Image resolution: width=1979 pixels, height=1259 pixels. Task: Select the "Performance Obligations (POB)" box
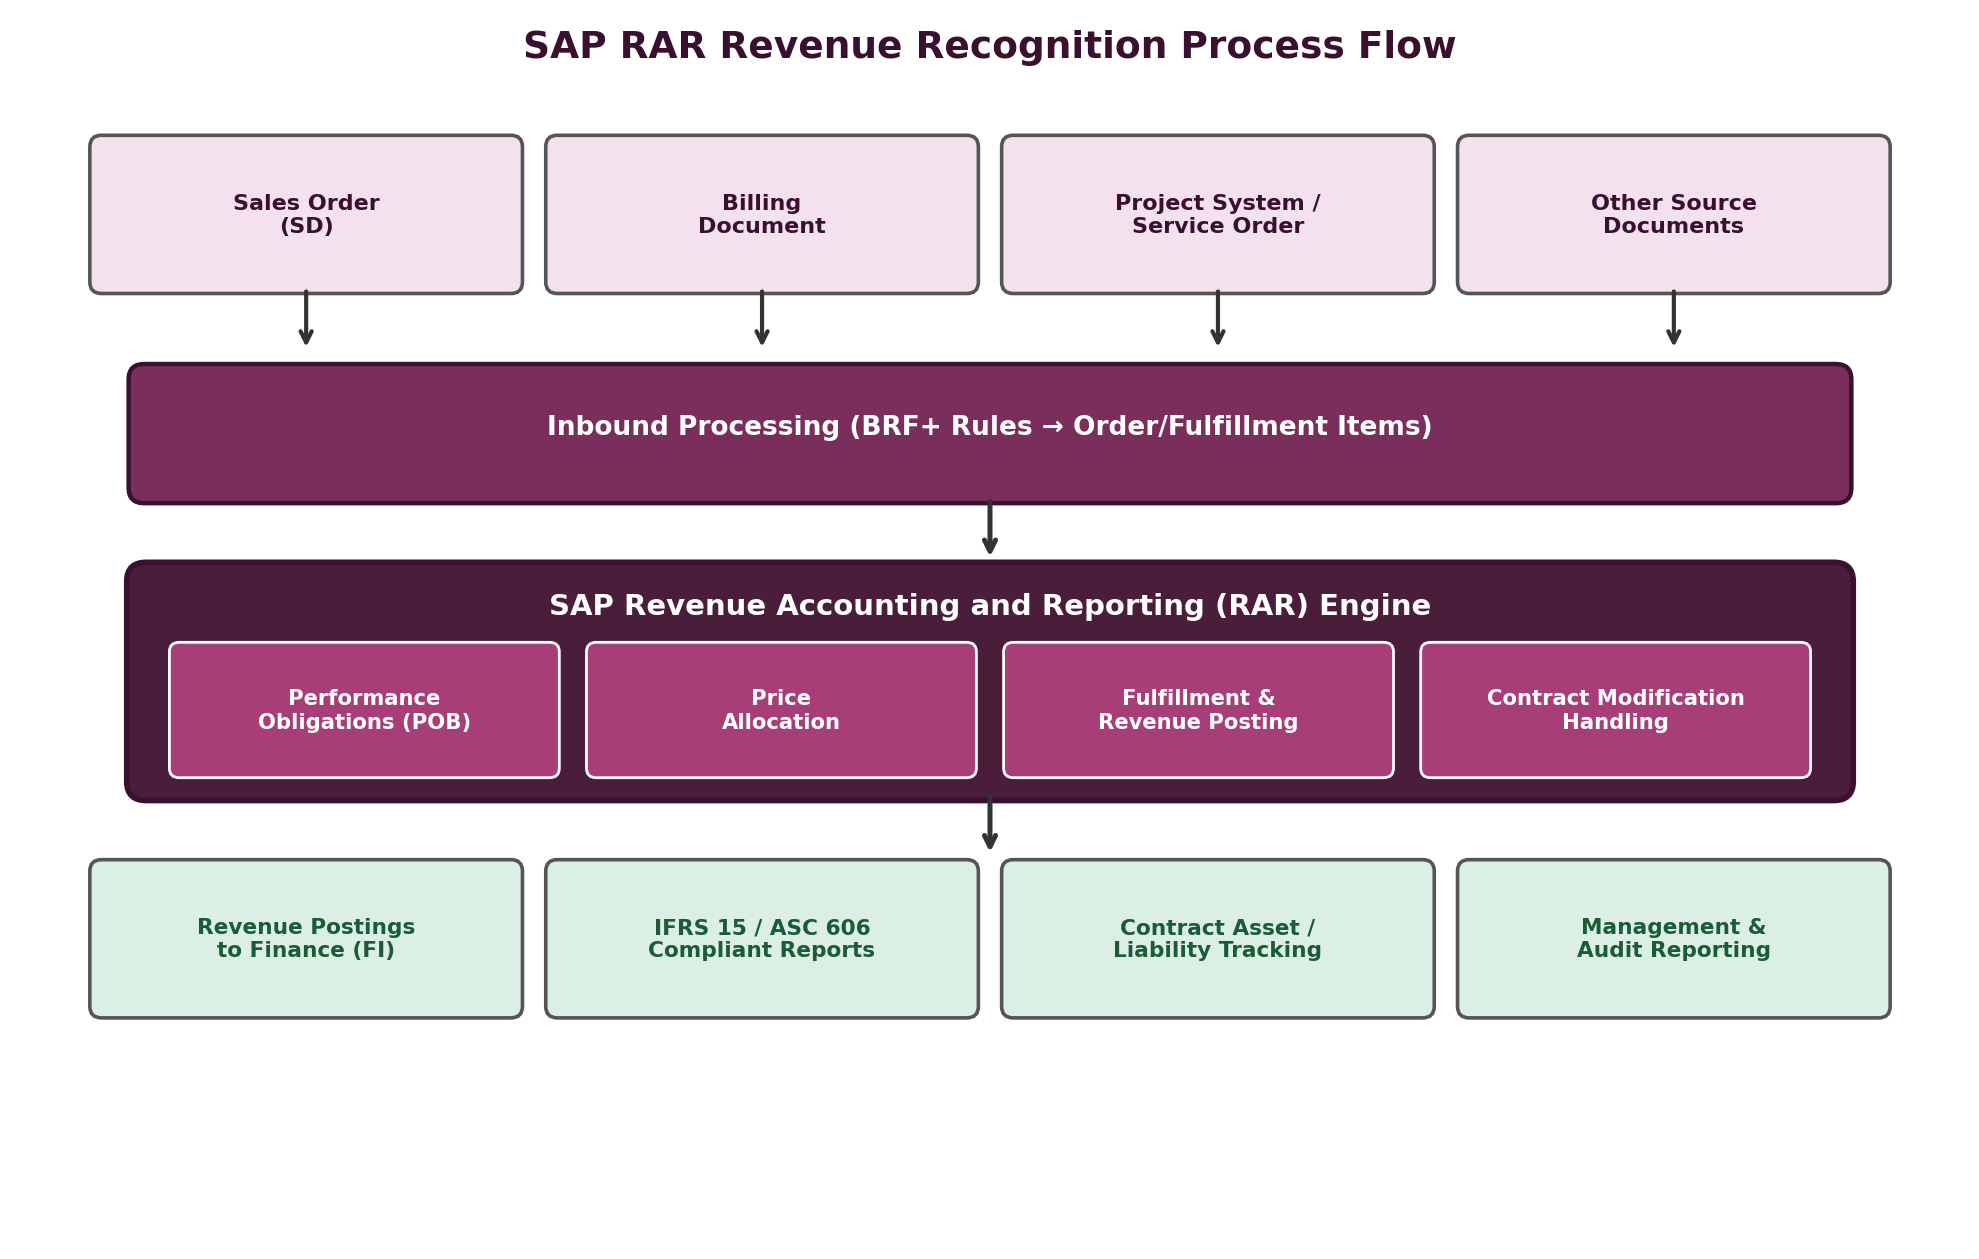(x=364, y=710)
